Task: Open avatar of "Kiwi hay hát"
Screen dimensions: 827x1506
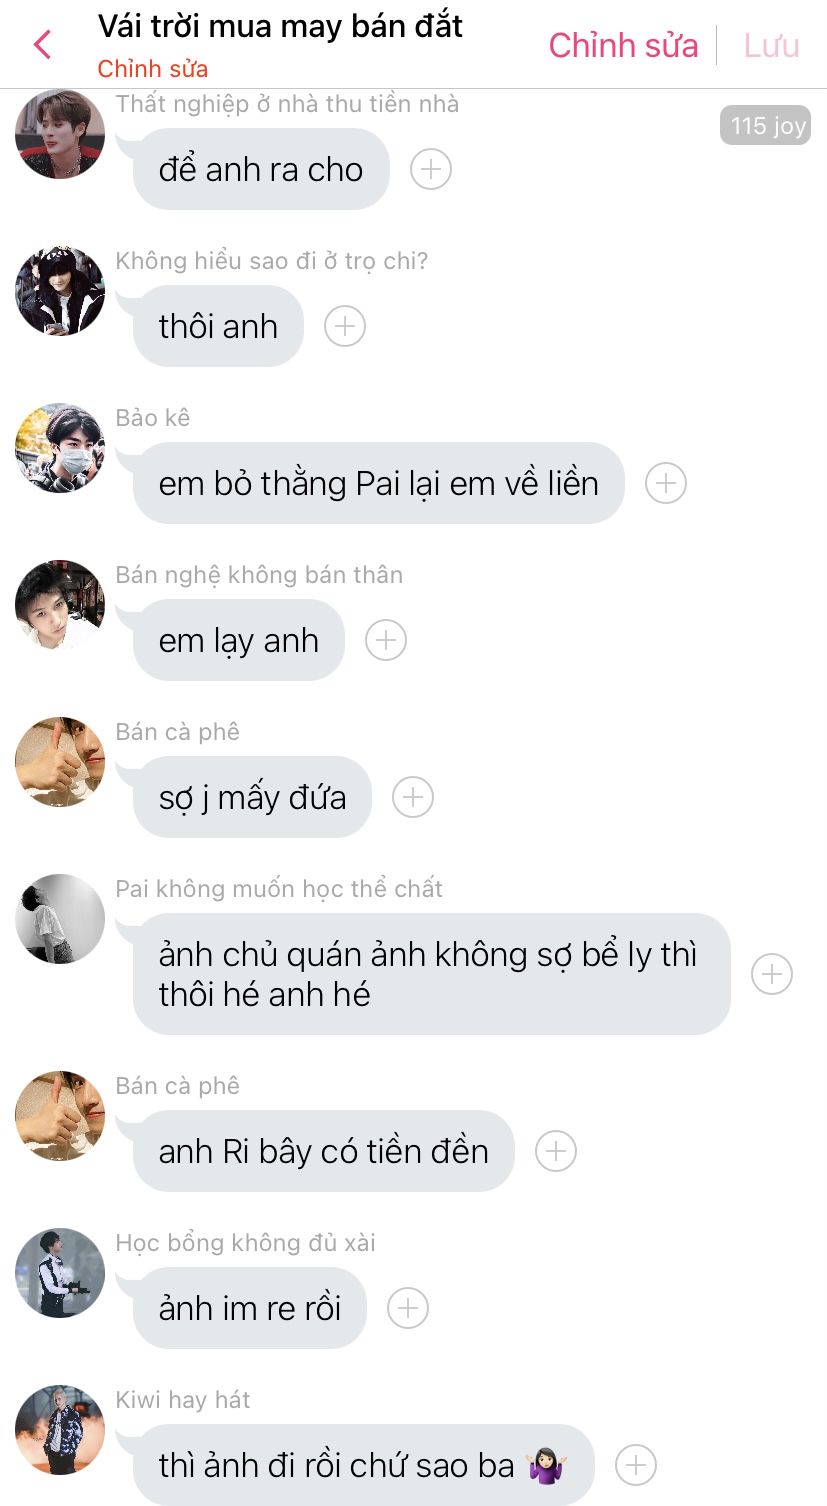Action: click(60, 1430)
